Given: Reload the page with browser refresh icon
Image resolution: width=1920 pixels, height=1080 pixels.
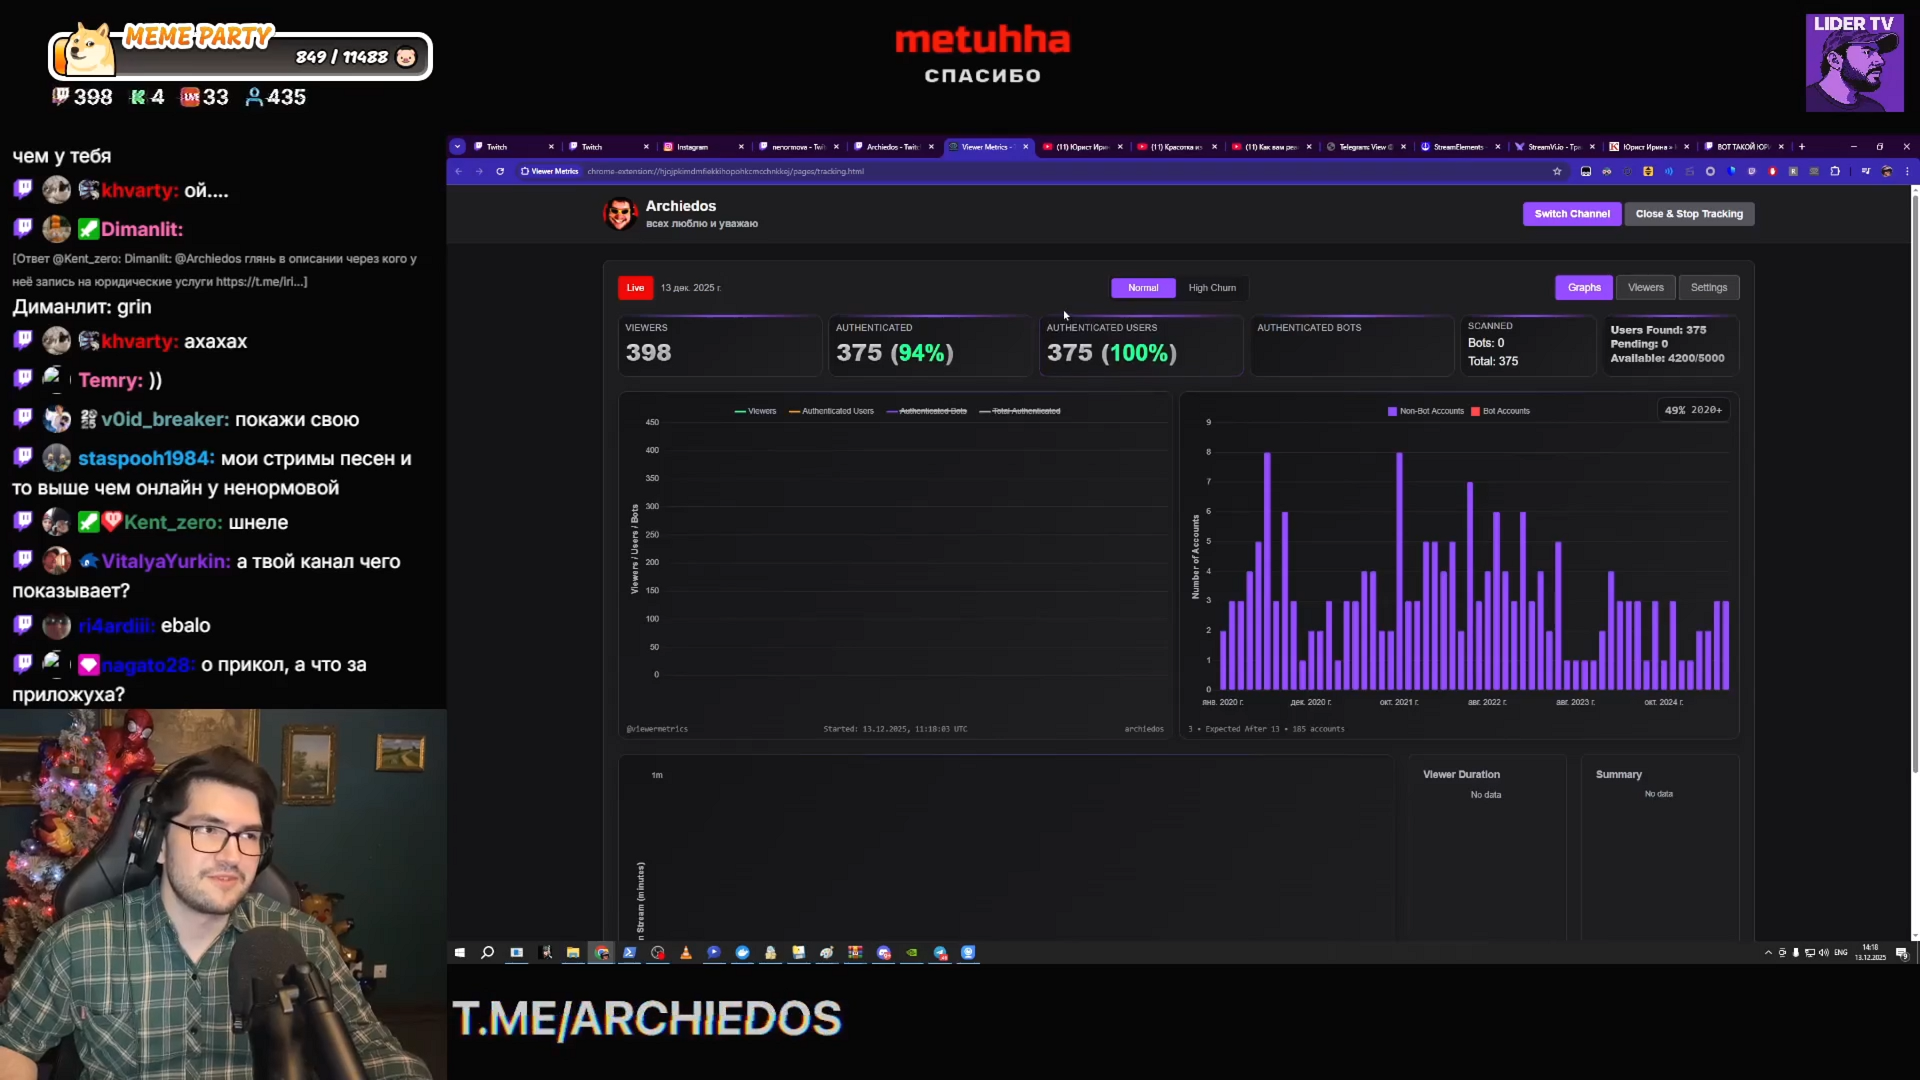Looking at the screenshot, I should pos(500,171).
